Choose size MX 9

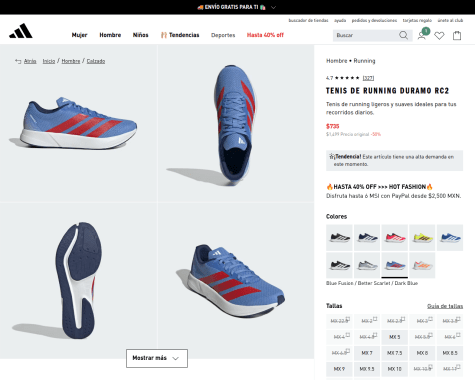(339, 369)
